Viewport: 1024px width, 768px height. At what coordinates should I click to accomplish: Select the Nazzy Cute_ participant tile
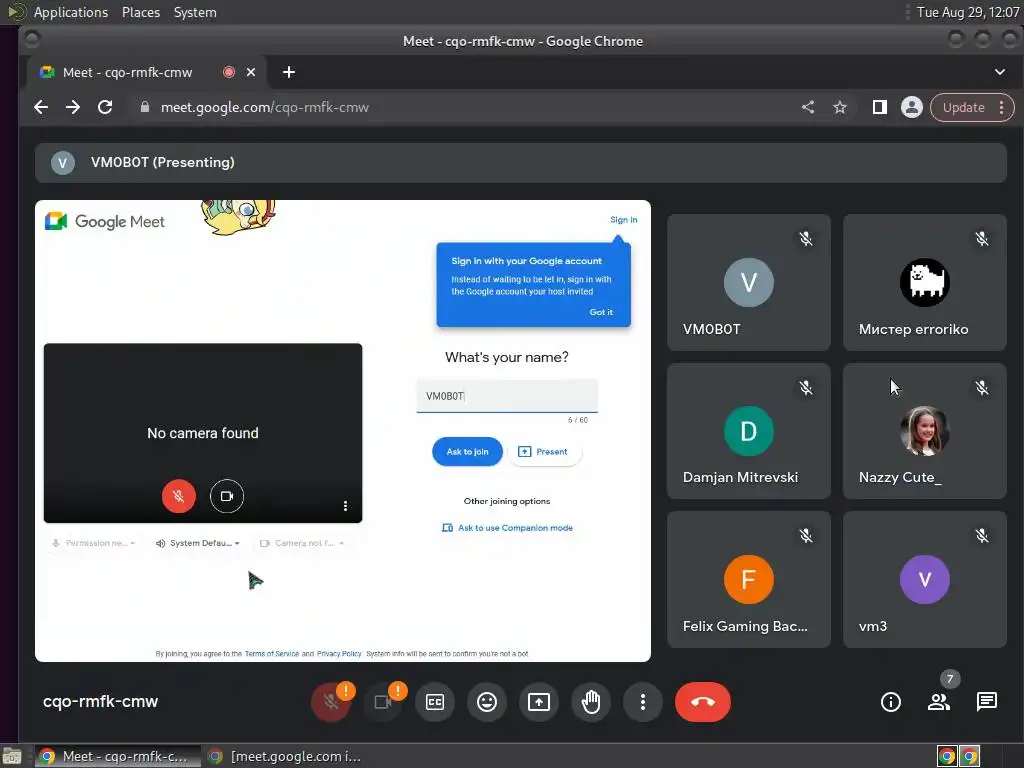pos(925,431)
